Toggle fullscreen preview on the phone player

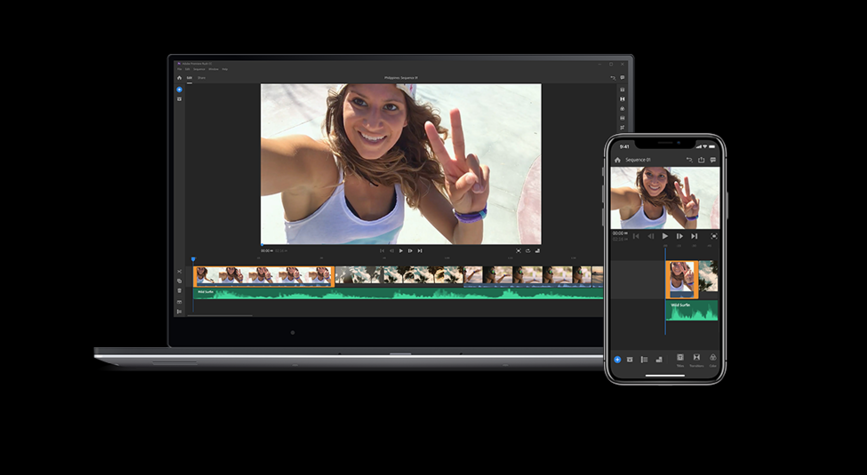(714, 236)
